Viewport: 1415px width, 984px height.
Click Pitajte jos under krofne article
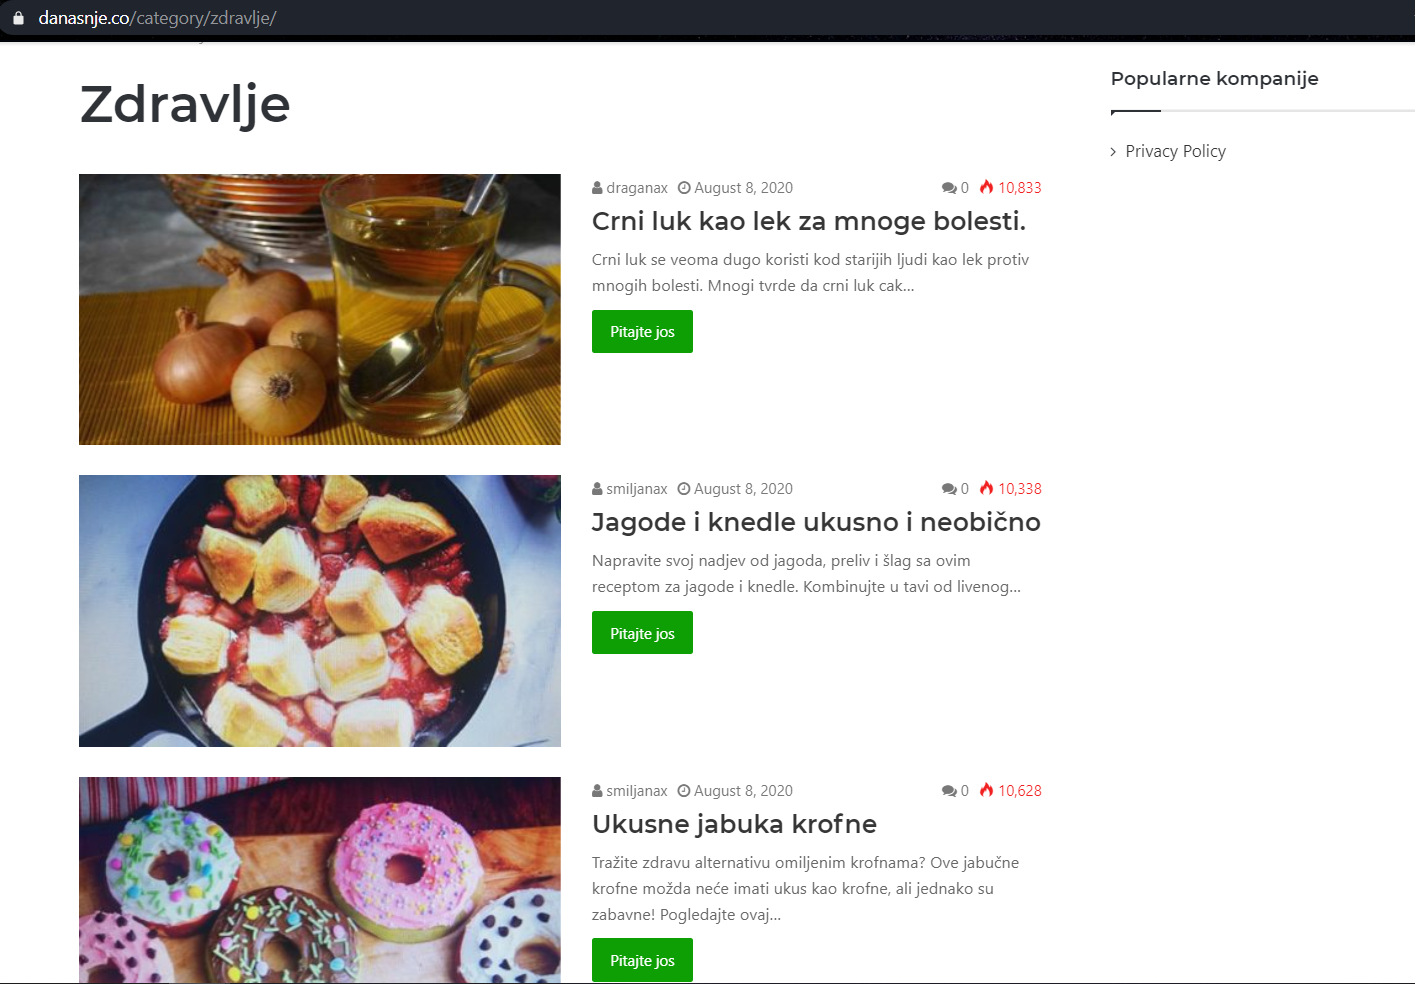(642, 960)
